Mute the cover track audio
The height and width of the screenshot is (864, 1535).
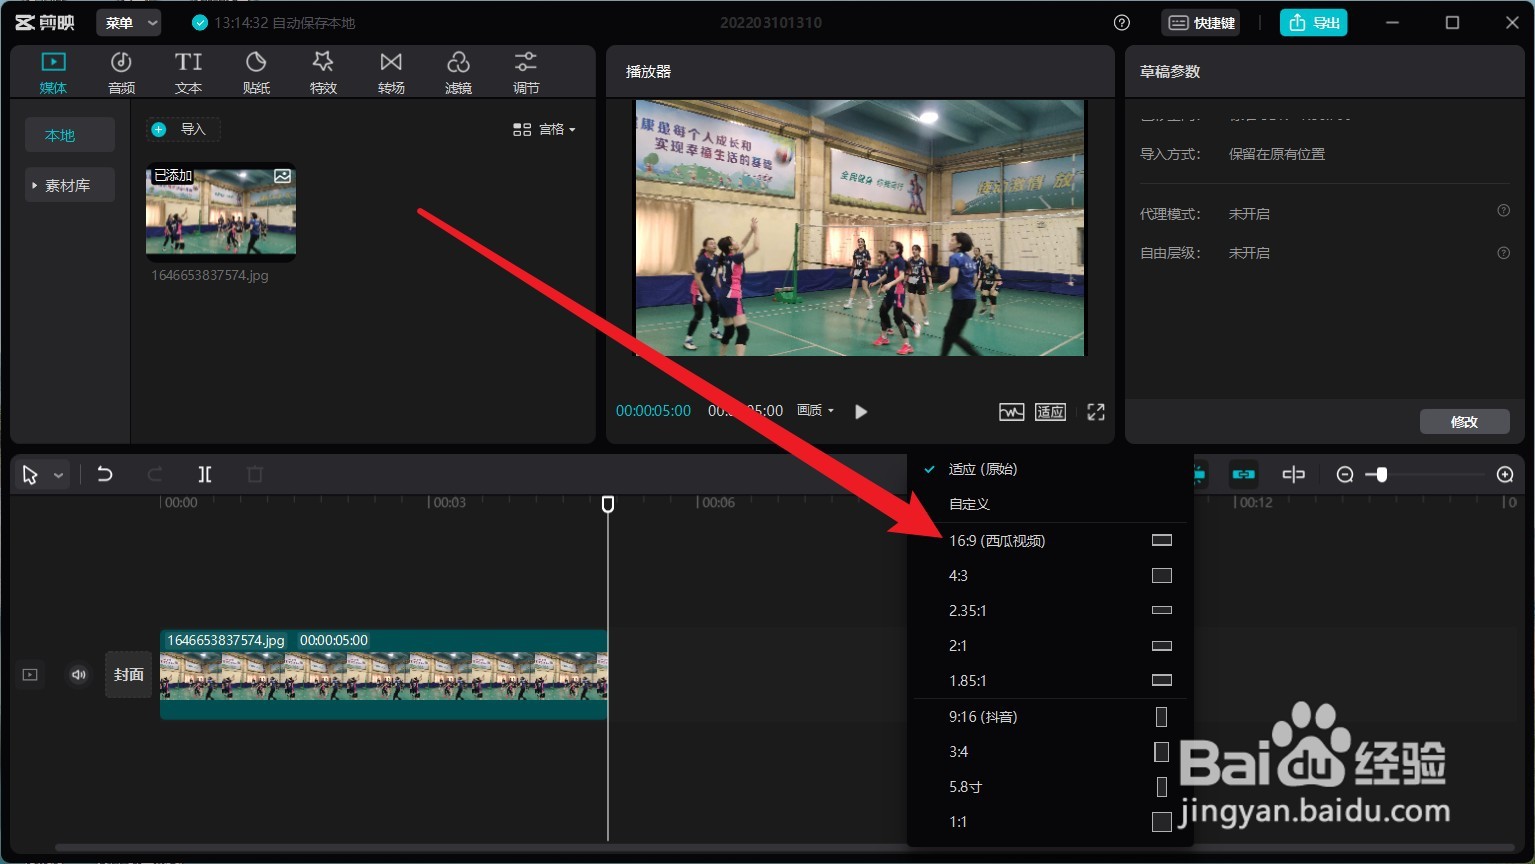click(x=78, y=674)
